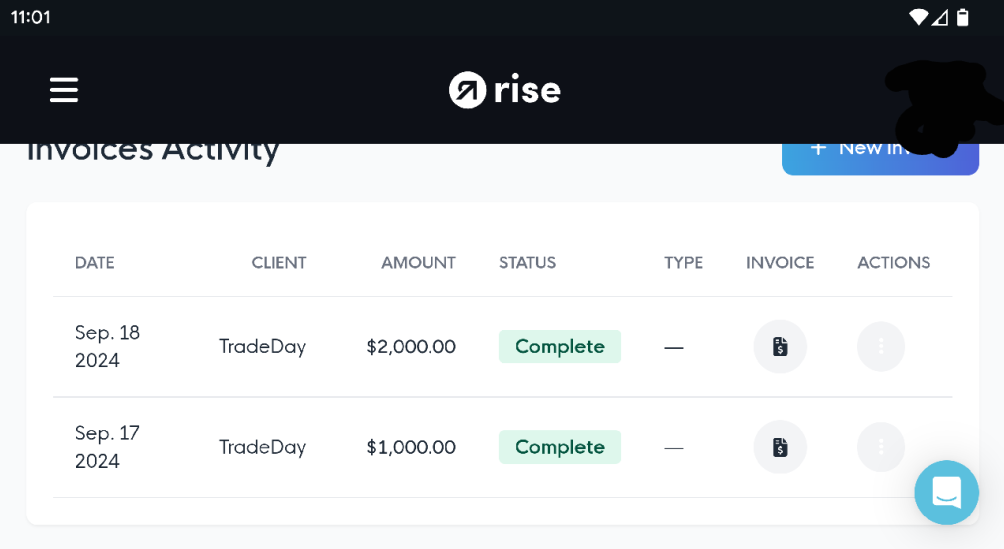Tap the cellular signal icon
The width and height of the screenshot is (1004, 549).
pyautogui.click(x=940, y=17)
